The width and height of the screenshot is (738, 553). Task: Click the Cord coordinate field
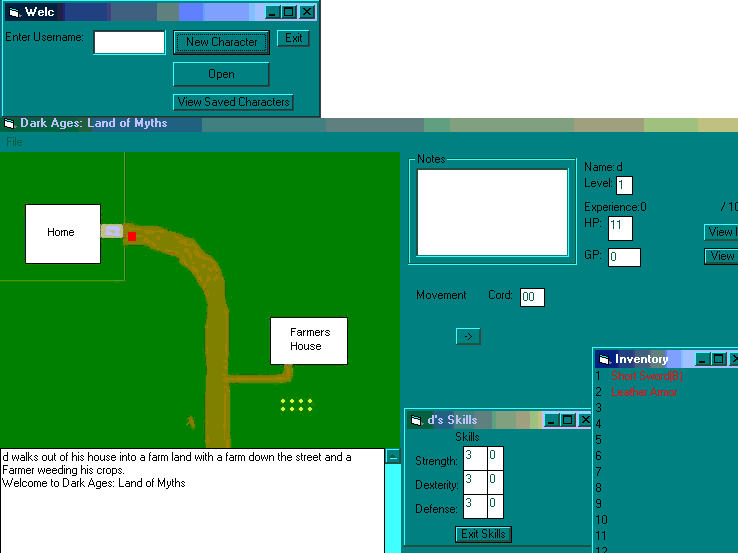(x=532, y=297)
